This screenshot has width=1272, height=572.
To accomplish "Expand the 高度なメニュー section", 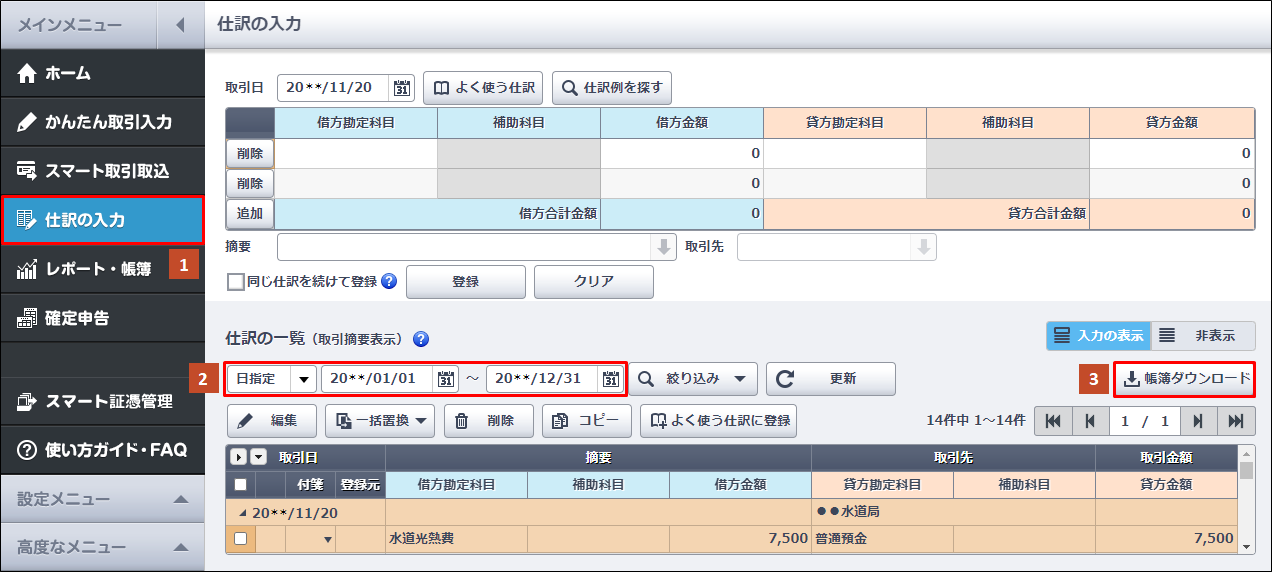I will [102, 547].
